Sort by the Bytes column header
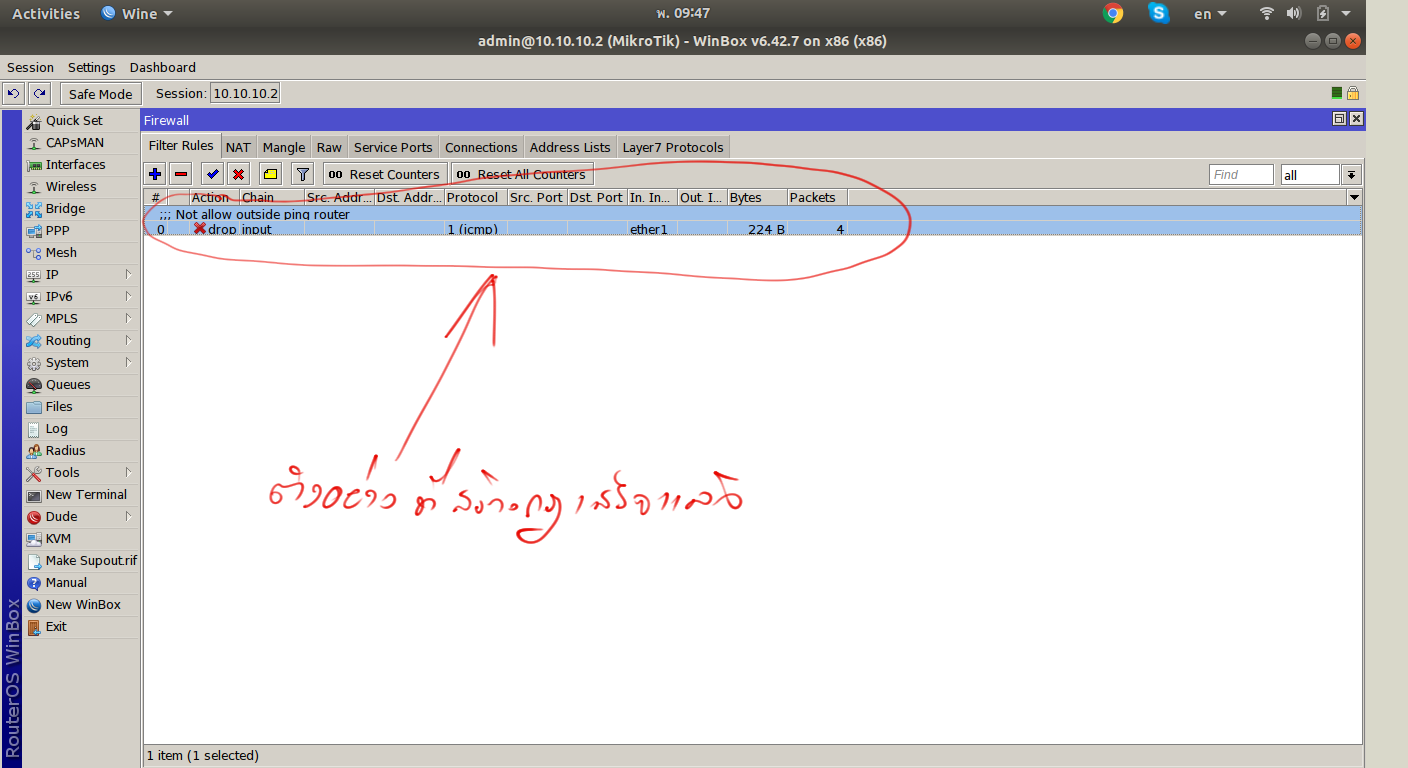Viewport: 1408px width, 768px height. tap(757, 198)
